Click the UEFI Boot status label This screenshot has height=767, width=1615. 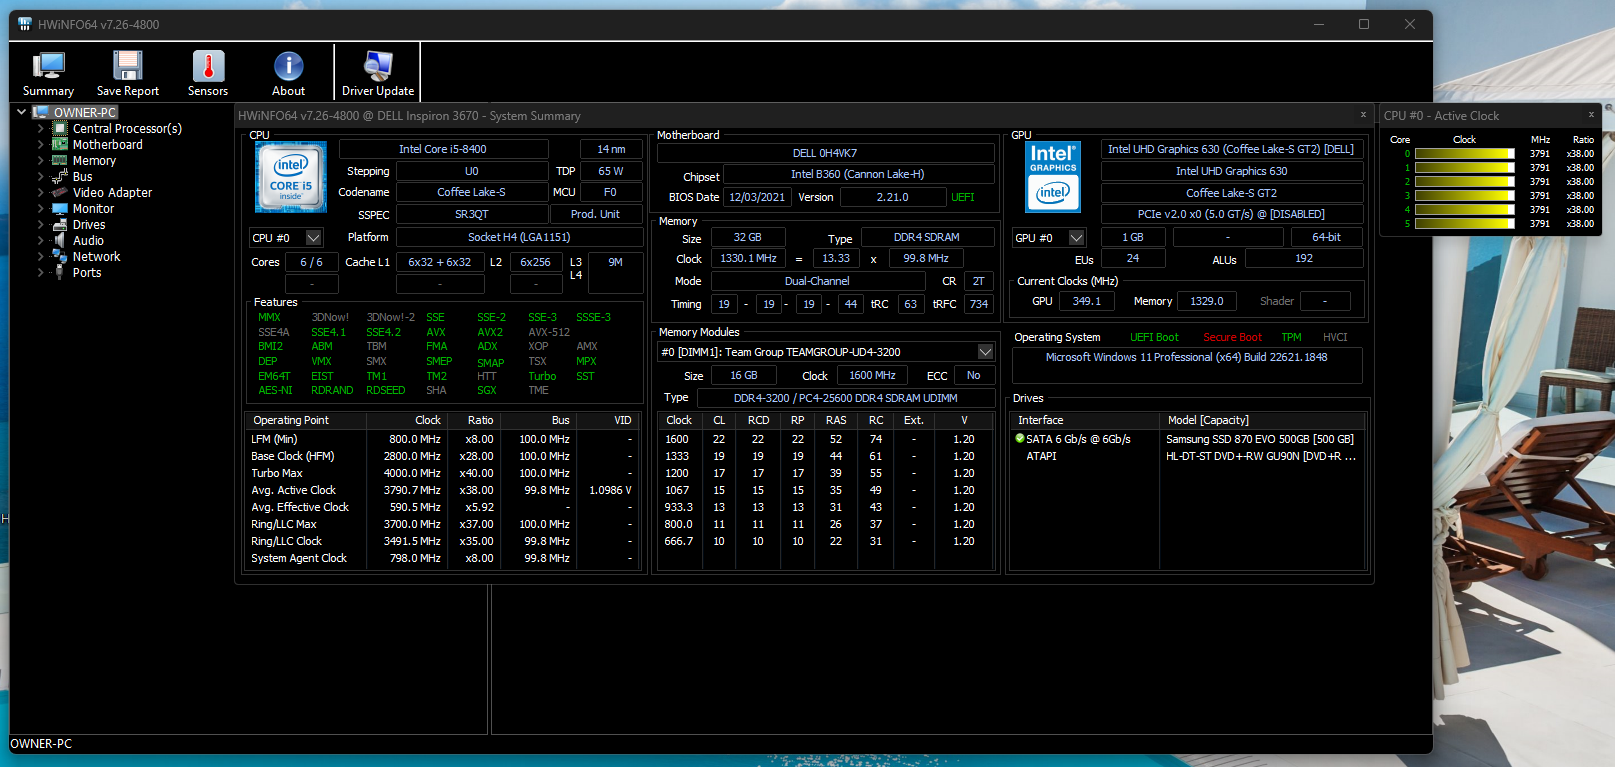pos(1154,338)
